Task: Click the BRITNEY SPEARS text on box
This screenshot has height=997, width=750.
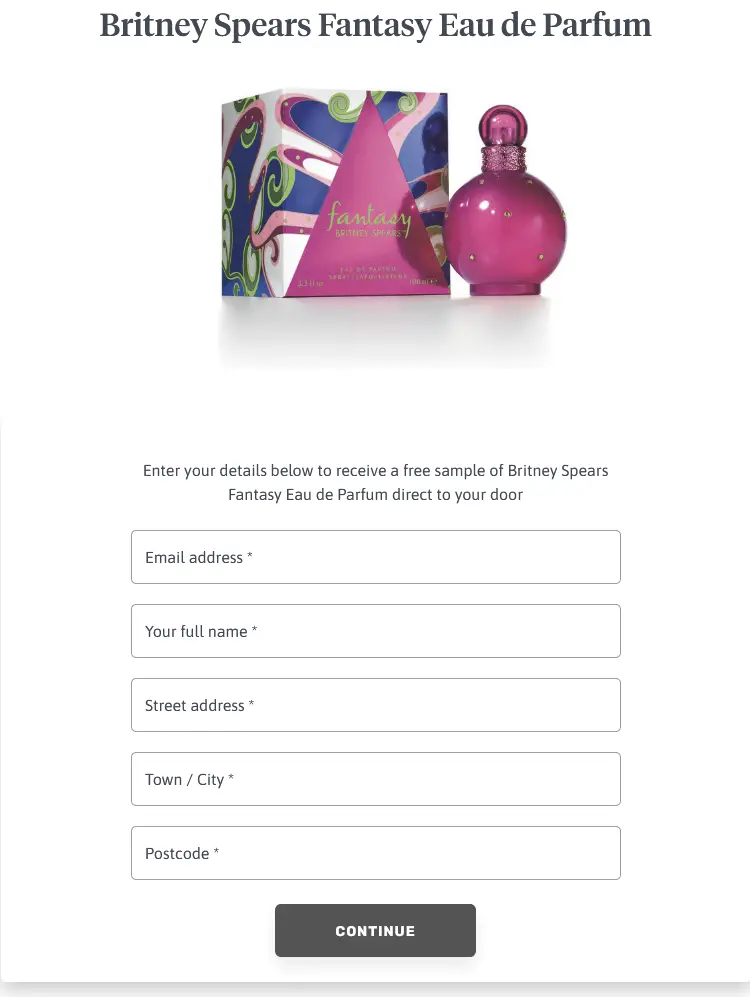Action: coord(369,233)
